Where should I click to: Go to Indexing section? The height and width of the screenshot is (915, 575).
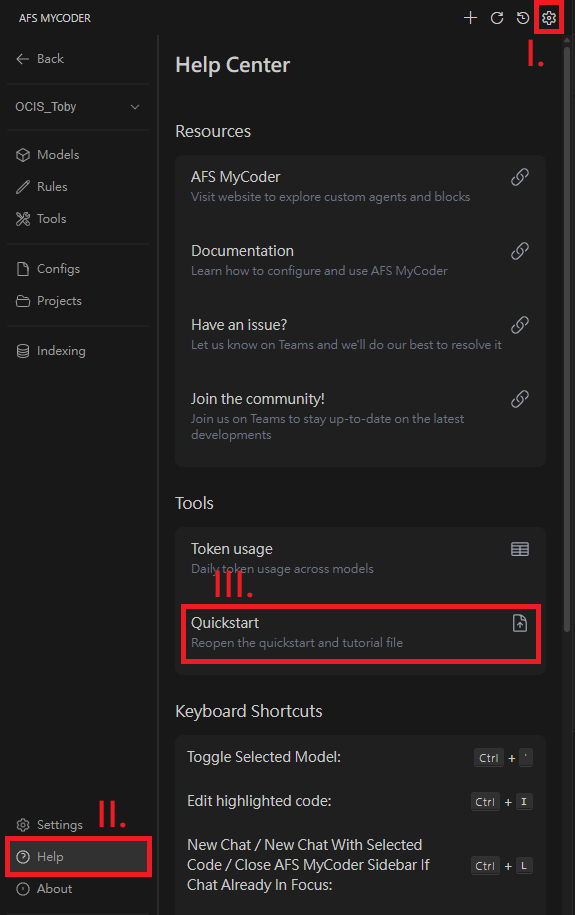(x=78, y=351)
